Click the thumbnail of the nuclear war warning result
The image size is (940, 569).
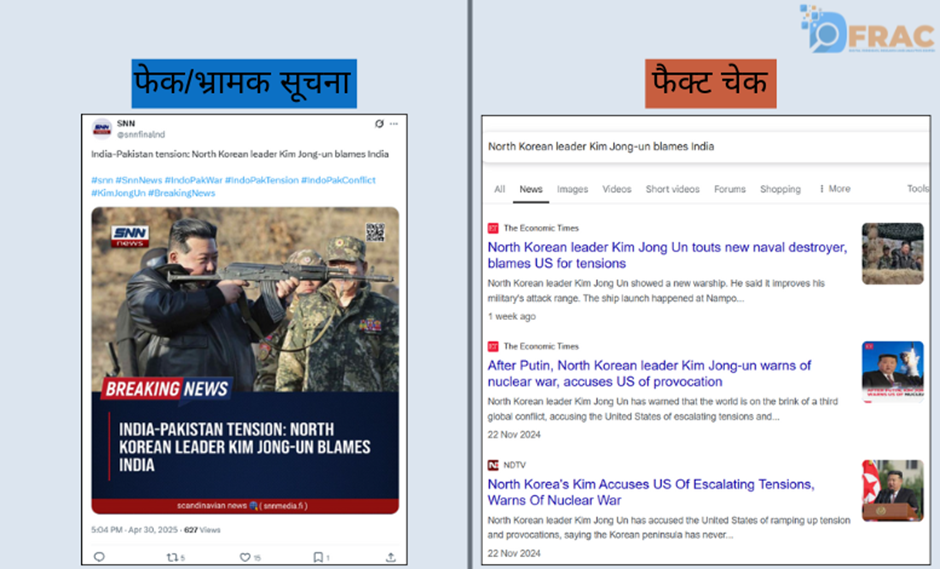coord(893,371)
